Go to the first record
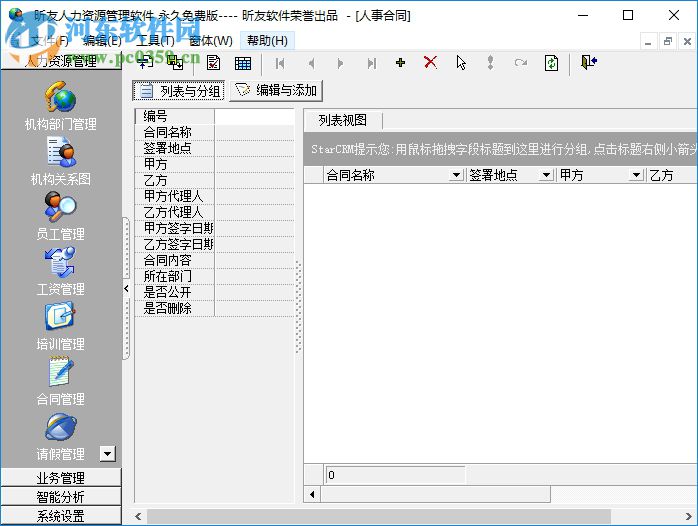Viewport: 698px width, 526px height. click(x=280, y=64)
